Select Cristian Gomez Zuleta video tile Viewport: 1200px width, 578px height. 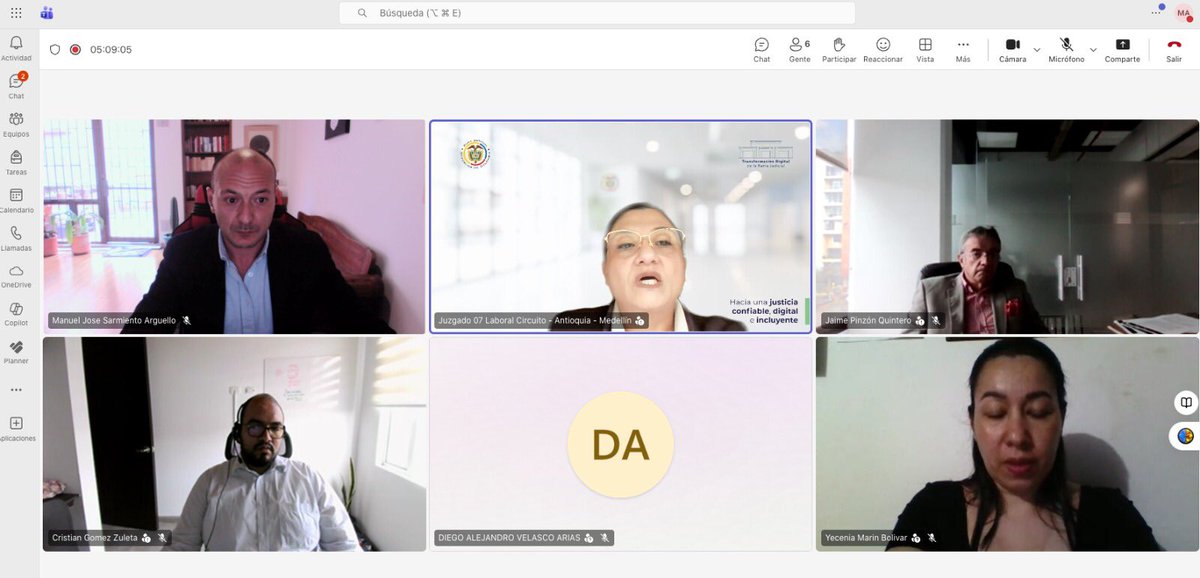click(x=234, y=444)
